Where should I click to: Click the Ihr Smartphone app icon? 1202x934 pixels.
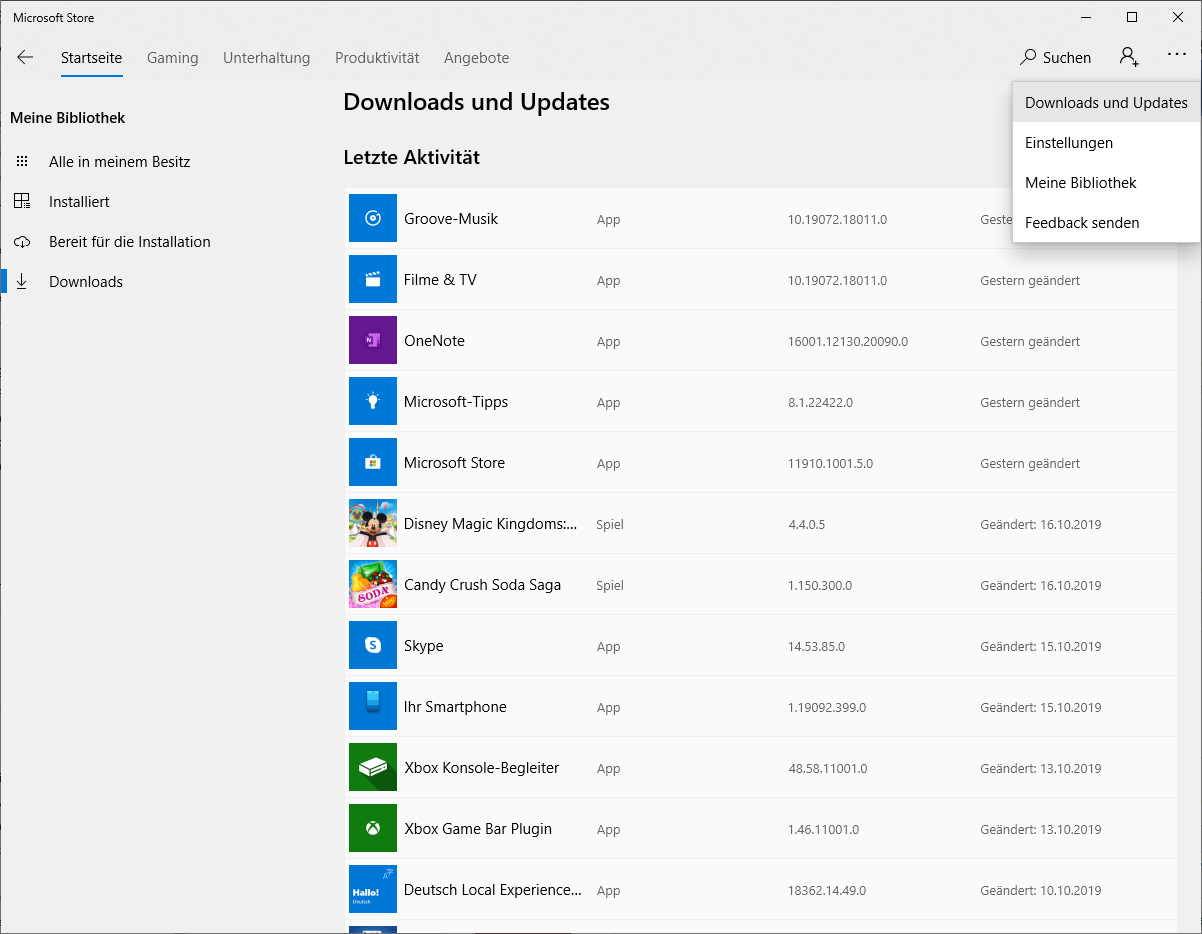point(373,706)
